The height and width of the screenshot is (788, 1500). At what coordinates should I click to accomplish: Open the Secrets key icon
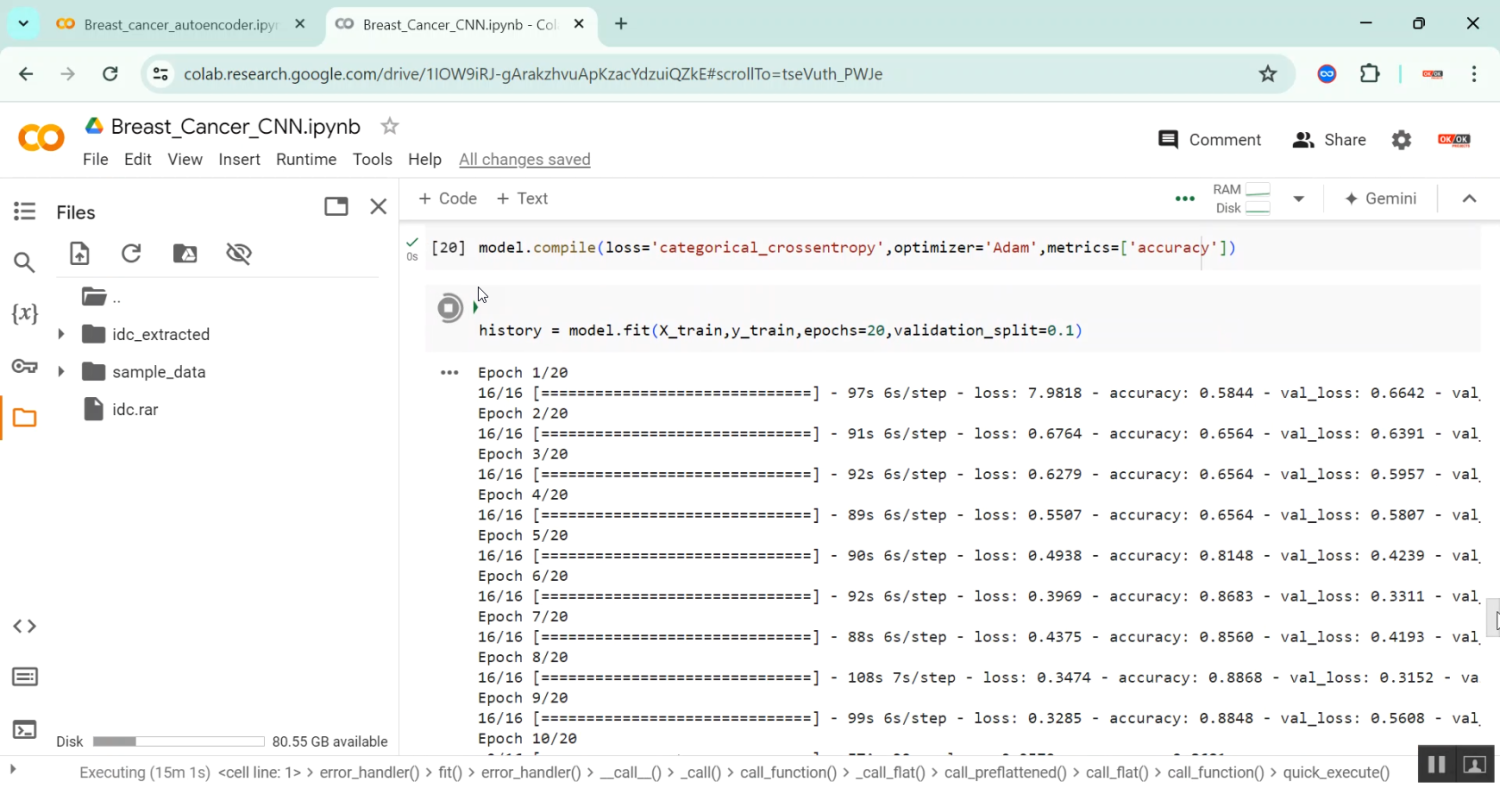(24, 366)
